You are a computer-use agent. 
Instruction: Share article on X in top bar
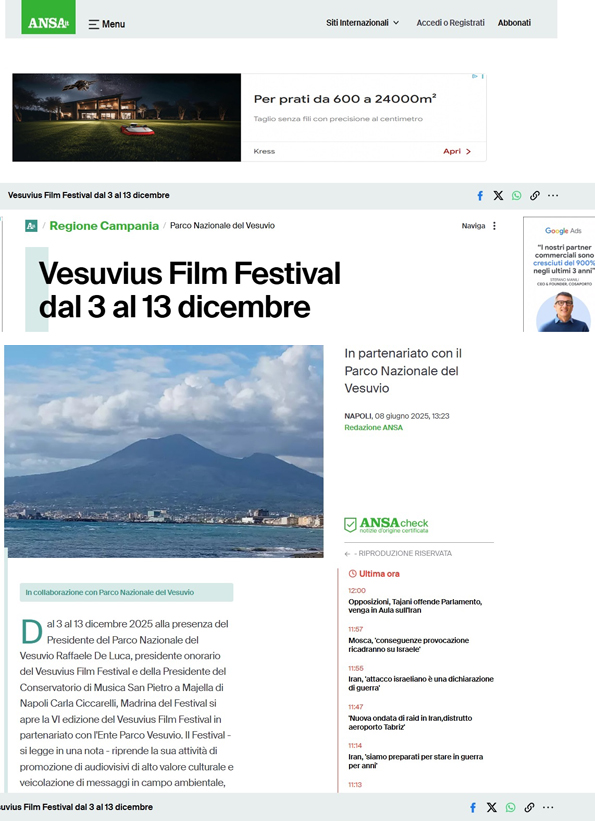point(498,196)
